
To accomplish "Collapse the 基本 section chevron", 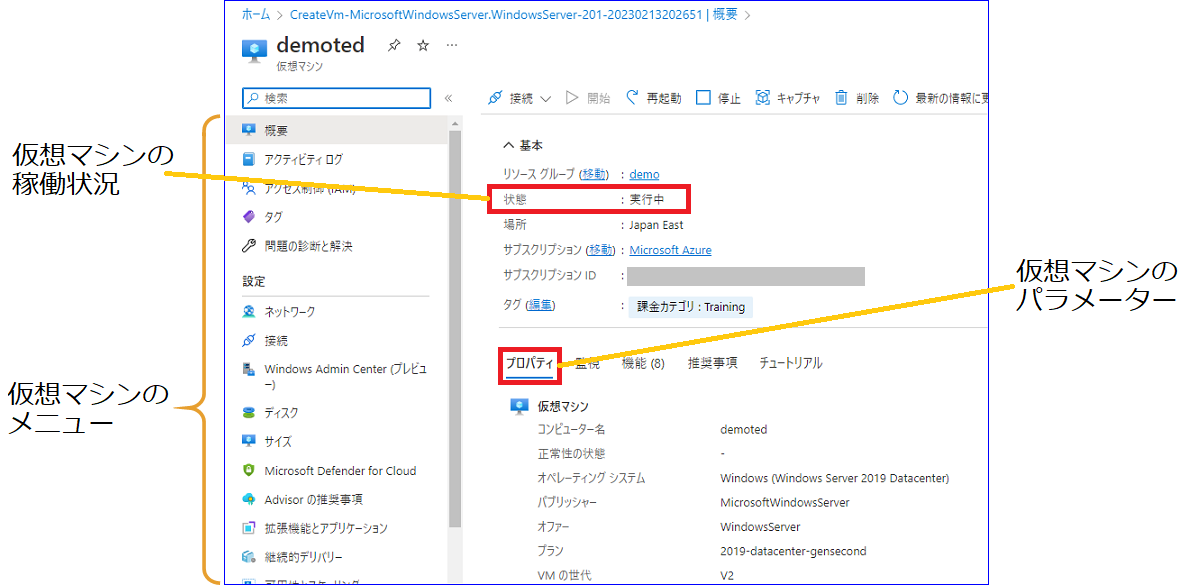I will point(509,145).
